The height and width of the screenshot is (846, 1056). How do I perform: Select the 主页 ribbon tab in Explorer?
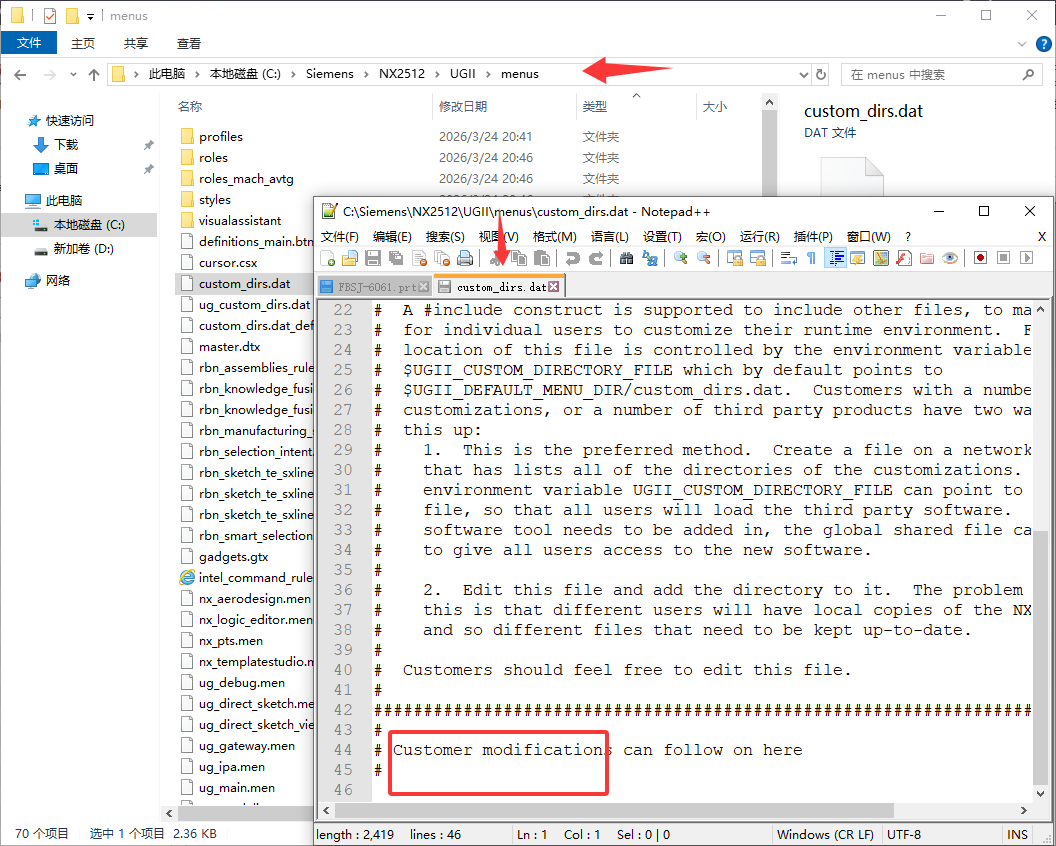click(x=83, y=43)
